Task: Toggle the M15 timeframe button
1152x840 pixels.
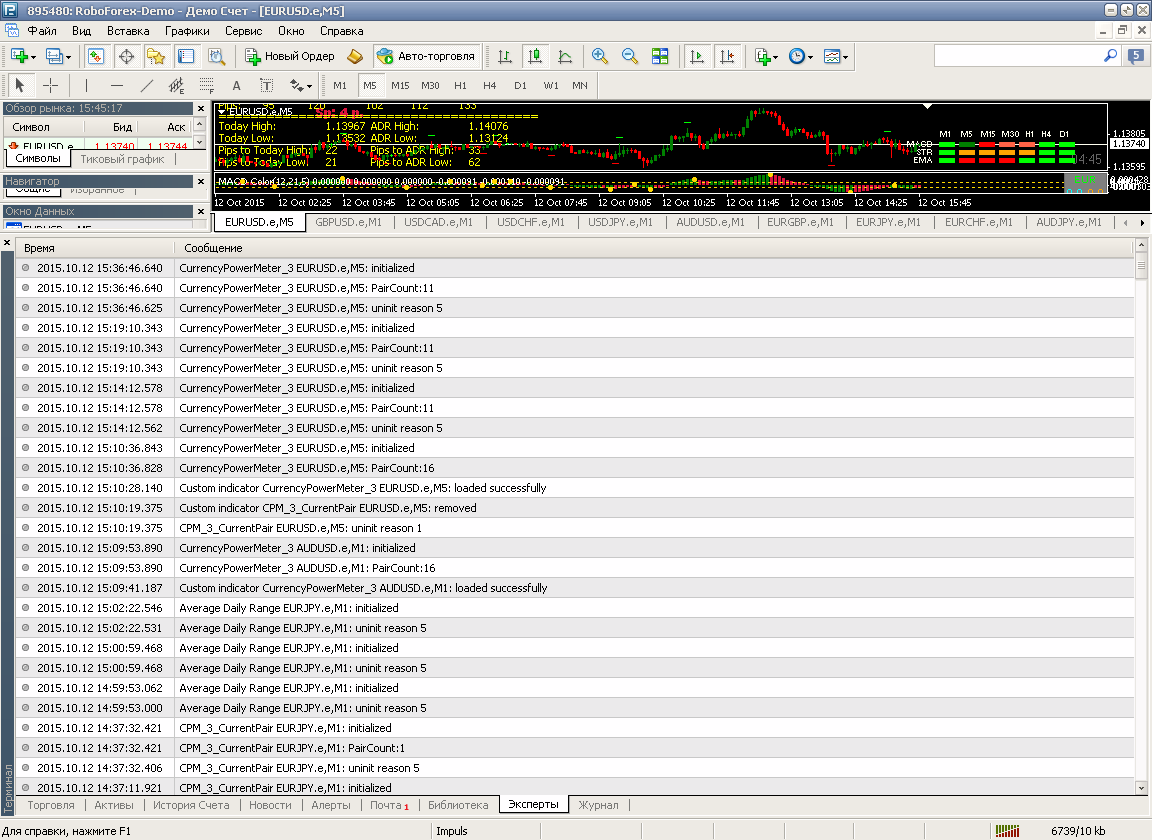Action: click(x=400, y=85)
